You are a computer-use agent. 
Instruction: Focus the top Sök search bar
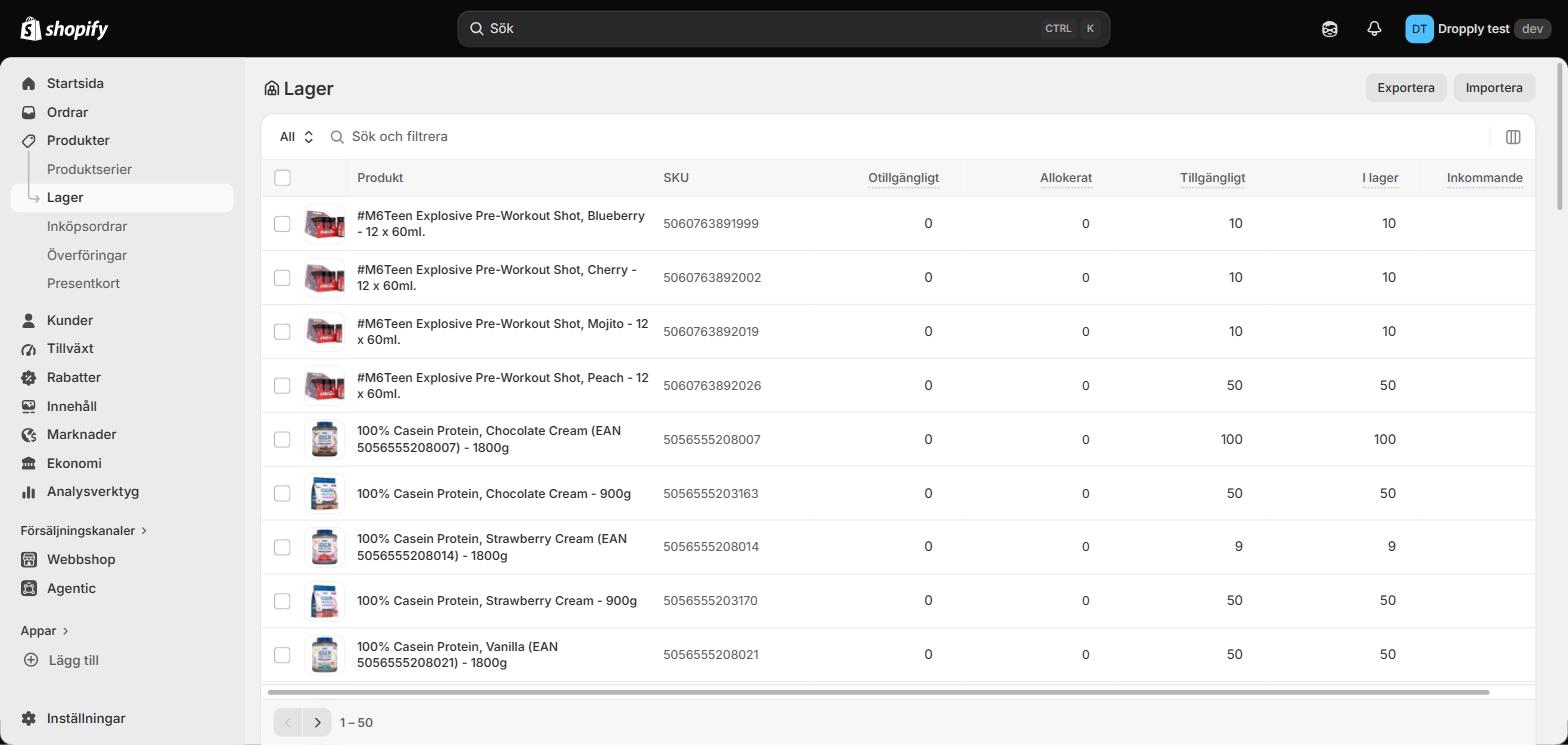click(x=784, y=29)
